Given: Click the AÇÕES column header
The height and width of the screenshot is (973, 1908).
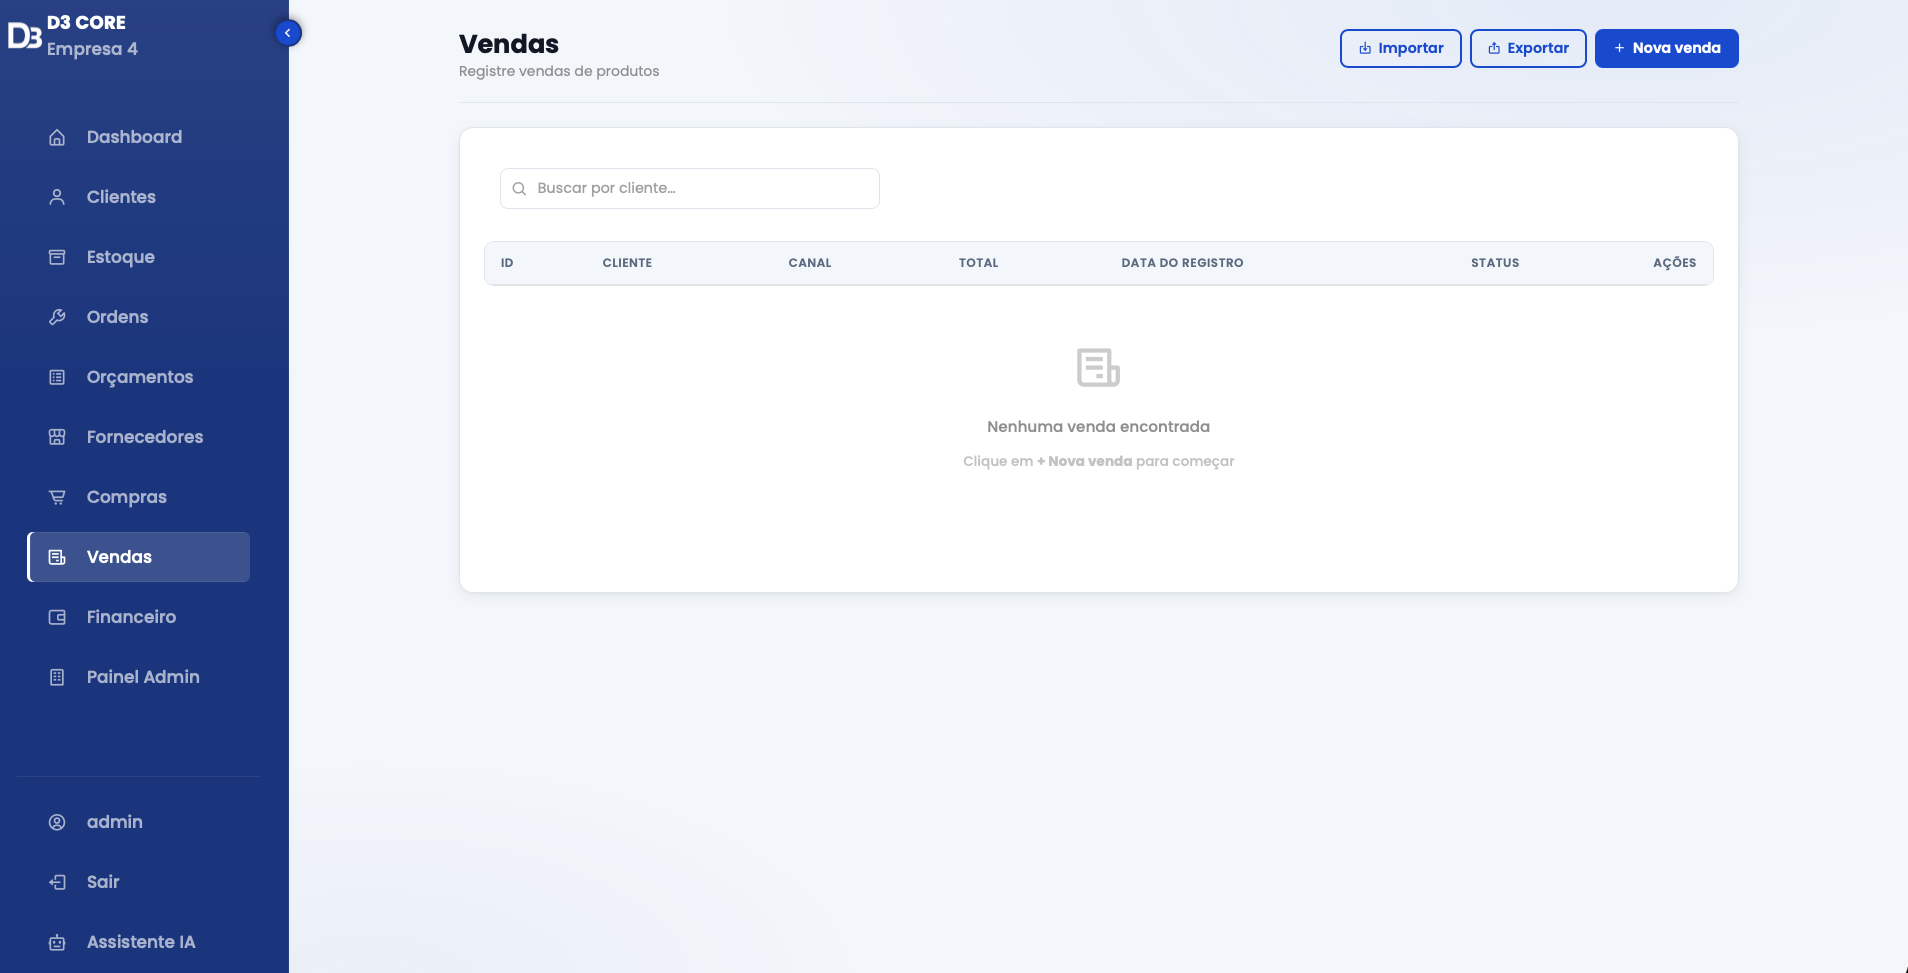Looking at the screenshot, I should tap(1674, 263).
